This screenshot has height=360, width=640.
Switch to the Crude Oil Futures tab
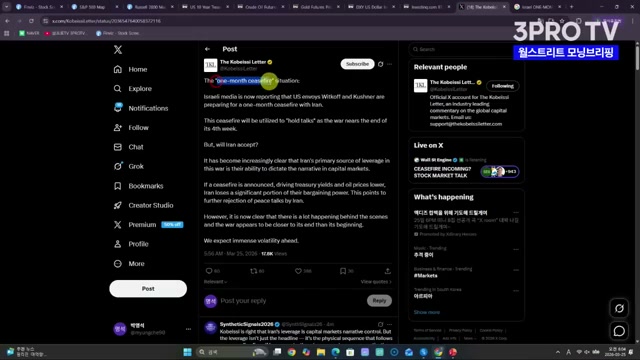260,7
